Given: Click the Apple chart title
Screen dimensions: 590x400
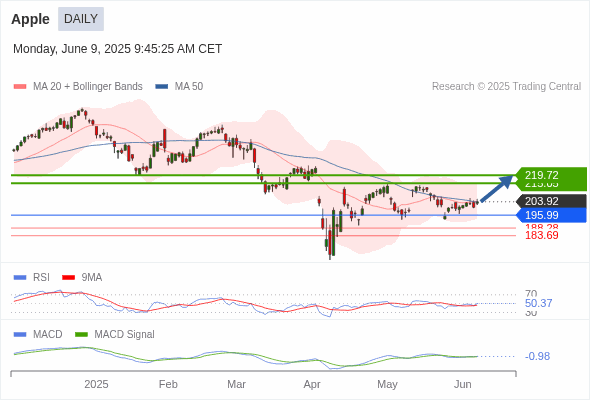Looking at the screenshot, I should coord(30,19).
